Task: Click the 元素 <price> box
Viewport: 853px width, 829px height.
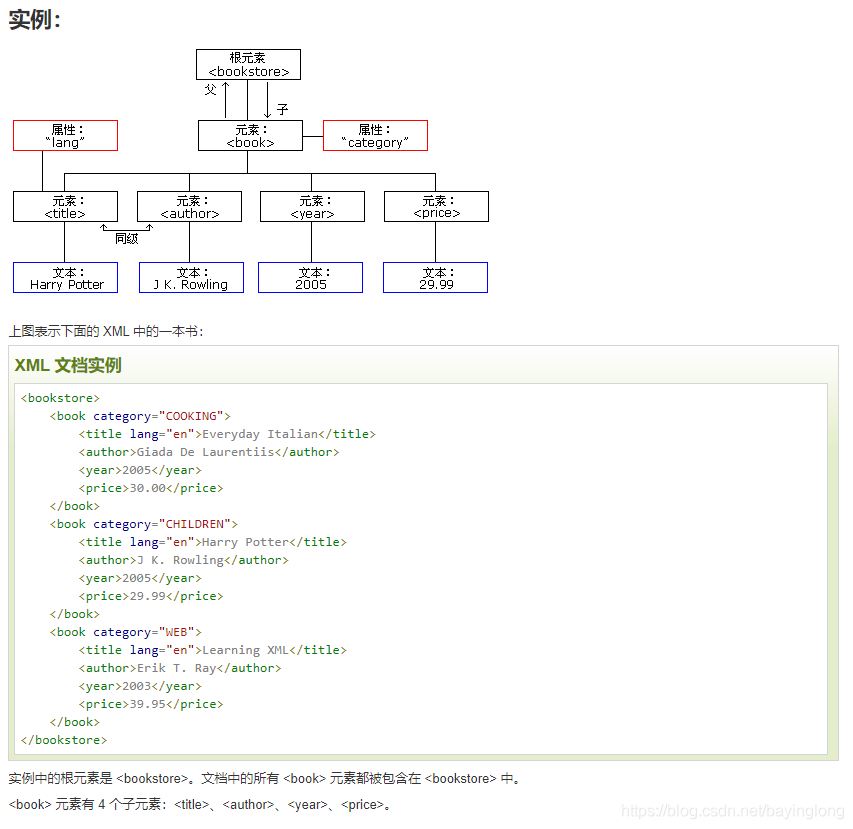Action: (x=435, y=206)
